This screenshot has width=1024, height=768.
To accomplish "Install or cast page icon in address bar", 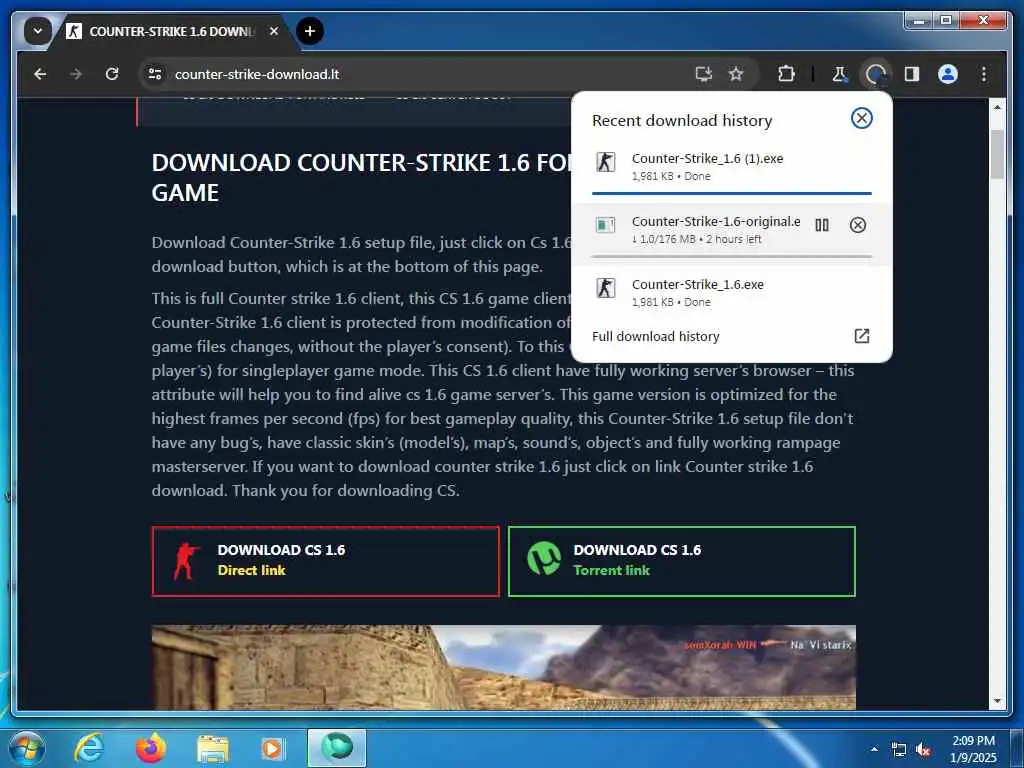I will (703, 74).
